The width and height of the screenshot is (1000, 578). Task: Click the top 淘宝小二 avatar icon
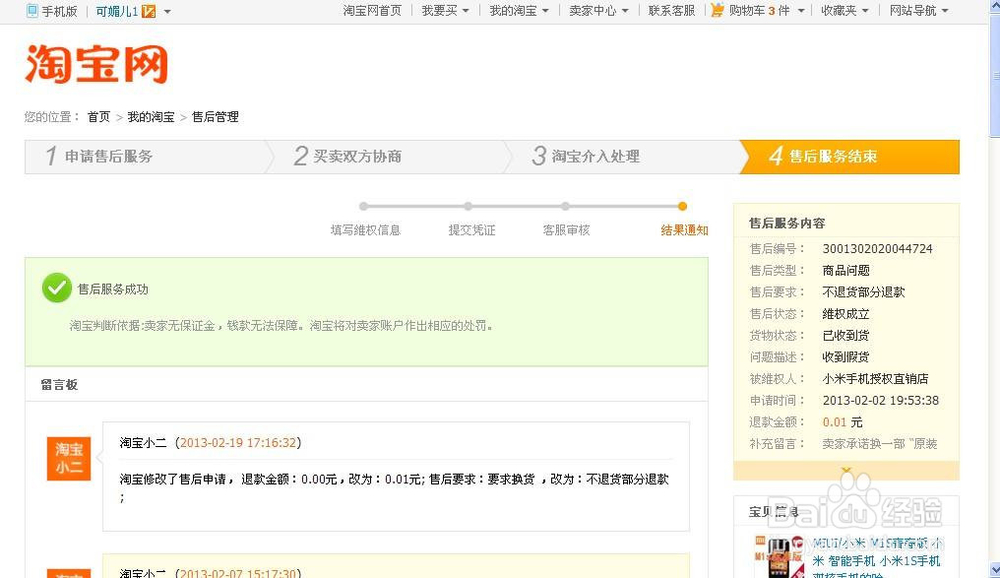point(68,458)
